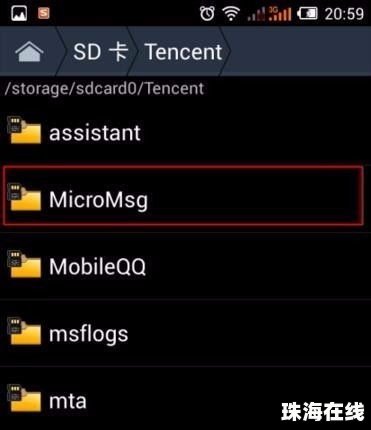Tap the battery indicator icon
The image size is (371, 430).
click(307, 14)
